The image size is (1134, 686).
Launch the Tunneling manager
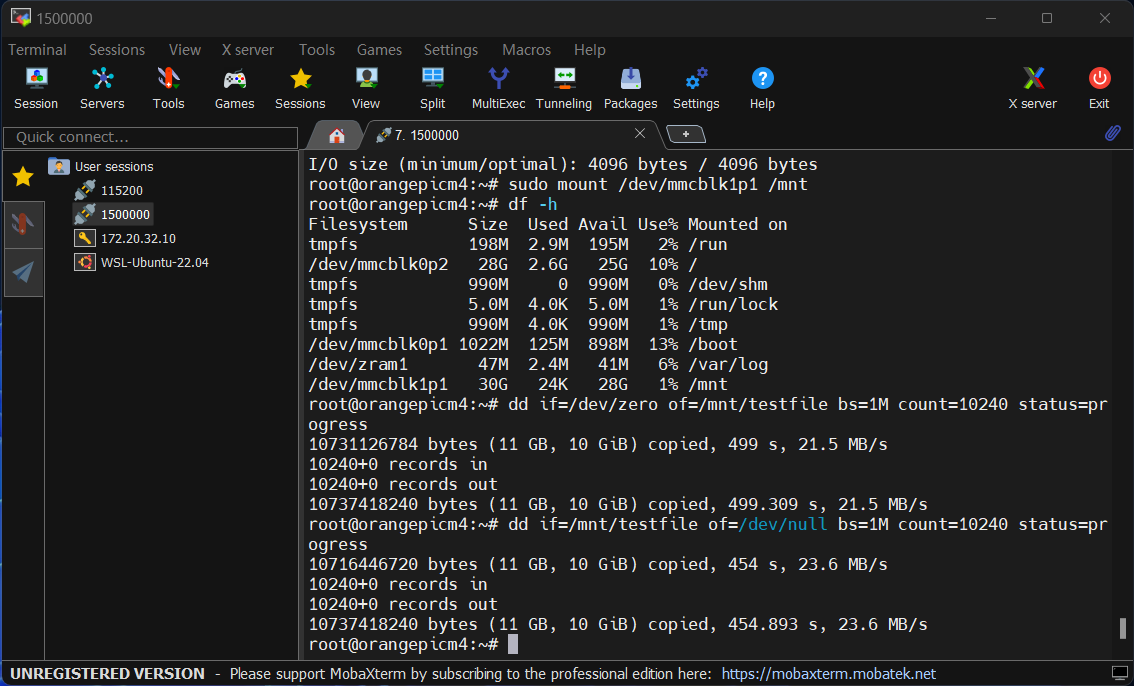point(564,88)
